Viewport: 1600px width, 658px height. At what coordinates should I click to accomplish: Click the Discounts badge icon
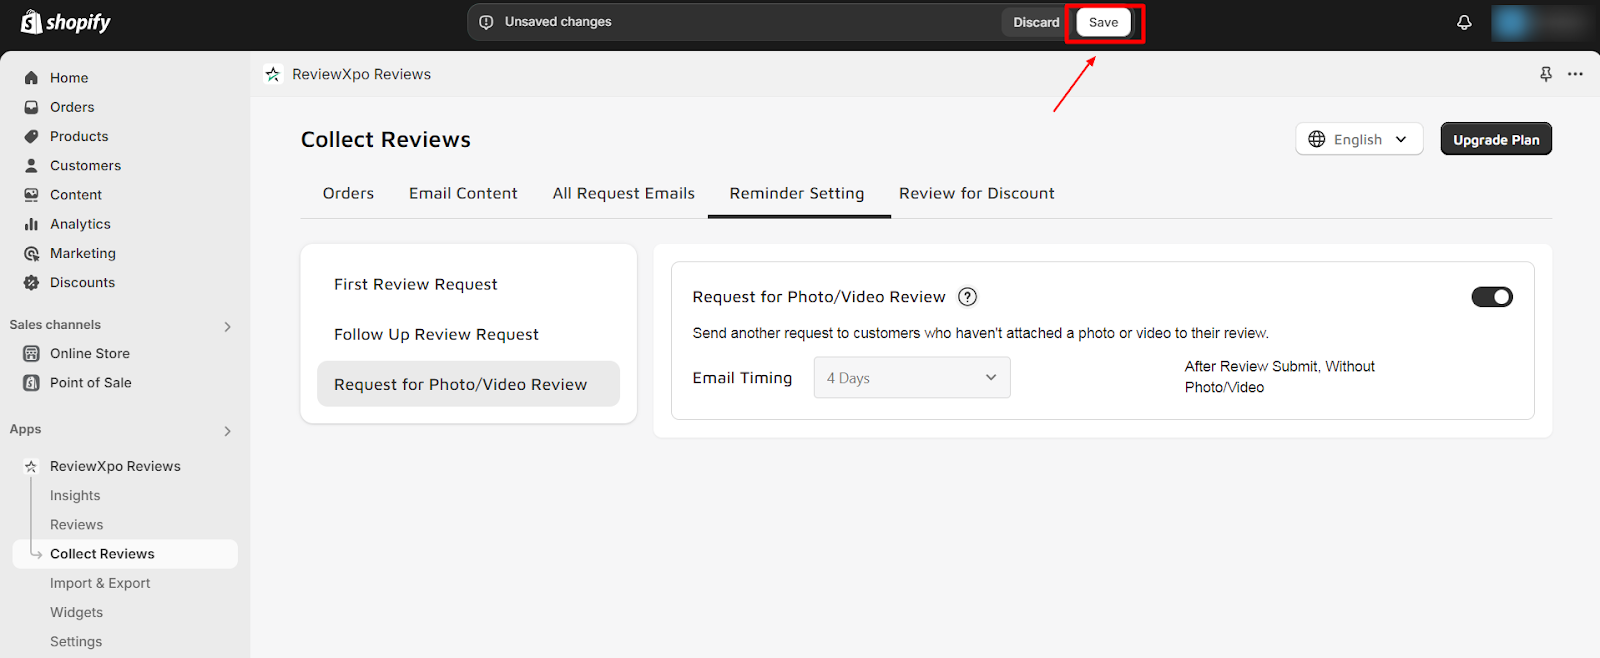31,282
